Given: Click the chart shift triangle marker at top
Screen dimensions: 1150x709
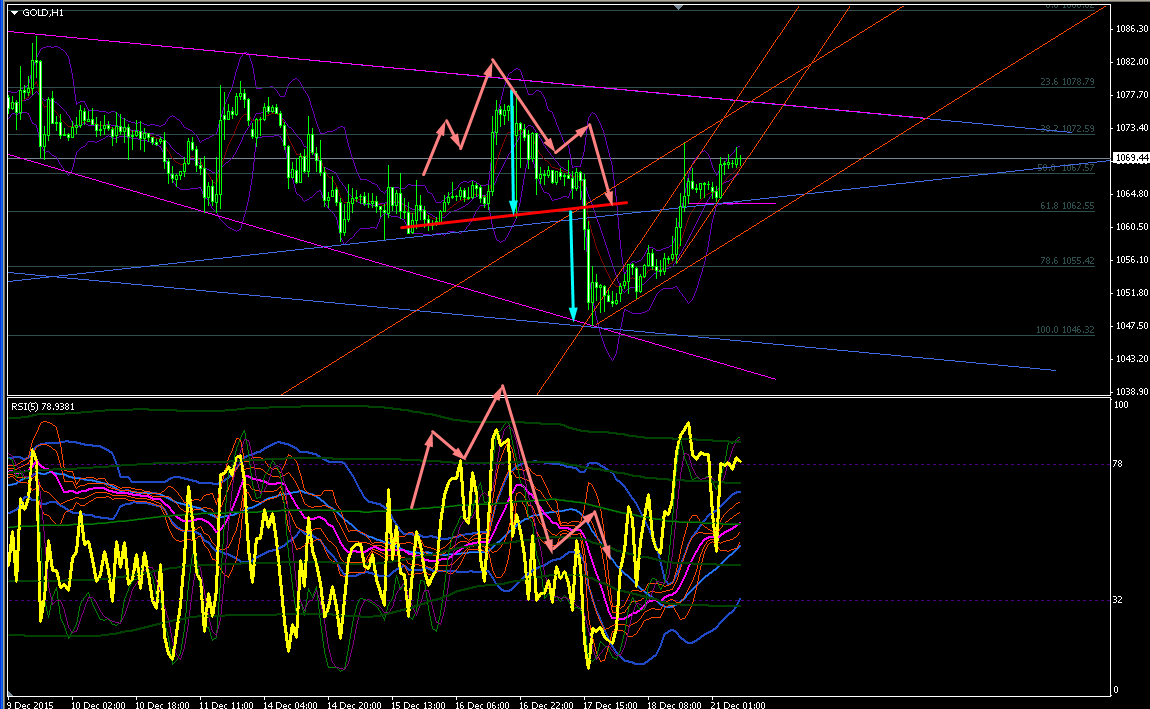Looking at the screenshot, I should 678,7.
